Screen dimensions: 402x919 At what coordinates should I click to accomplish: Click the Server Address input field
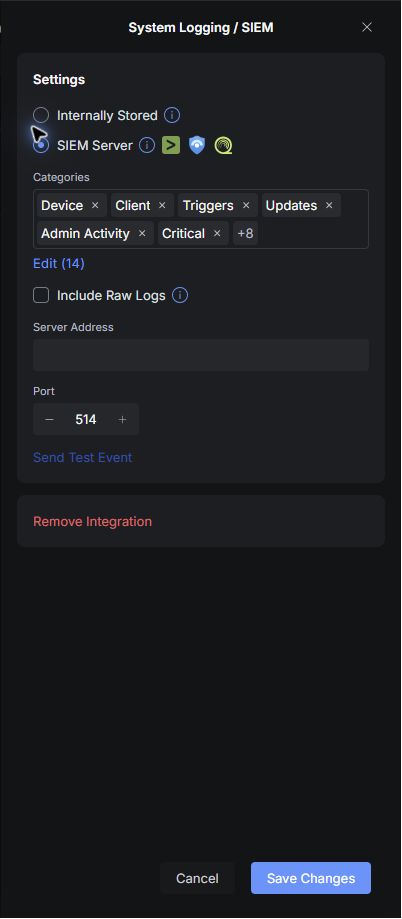click(201, 355)
